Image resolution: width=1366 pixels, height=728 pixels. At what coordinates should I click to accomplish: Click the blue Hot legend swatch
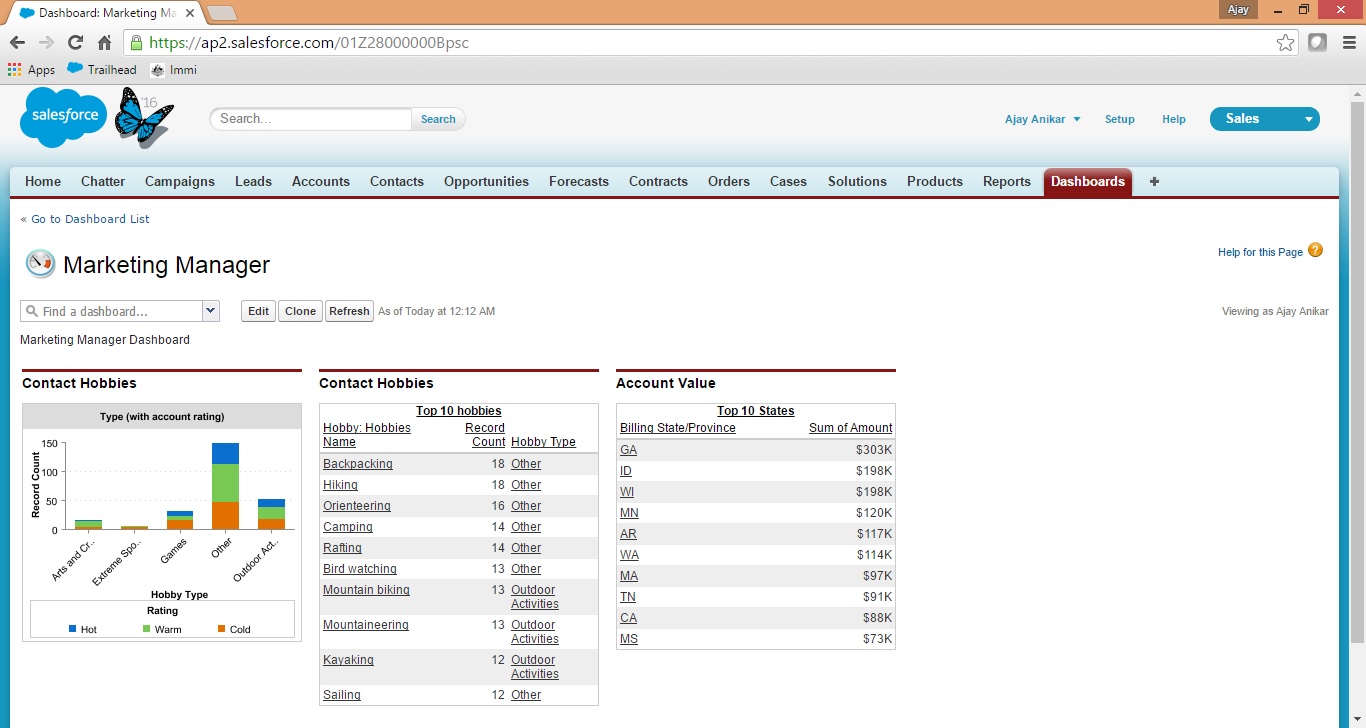(x=72, y=629)
